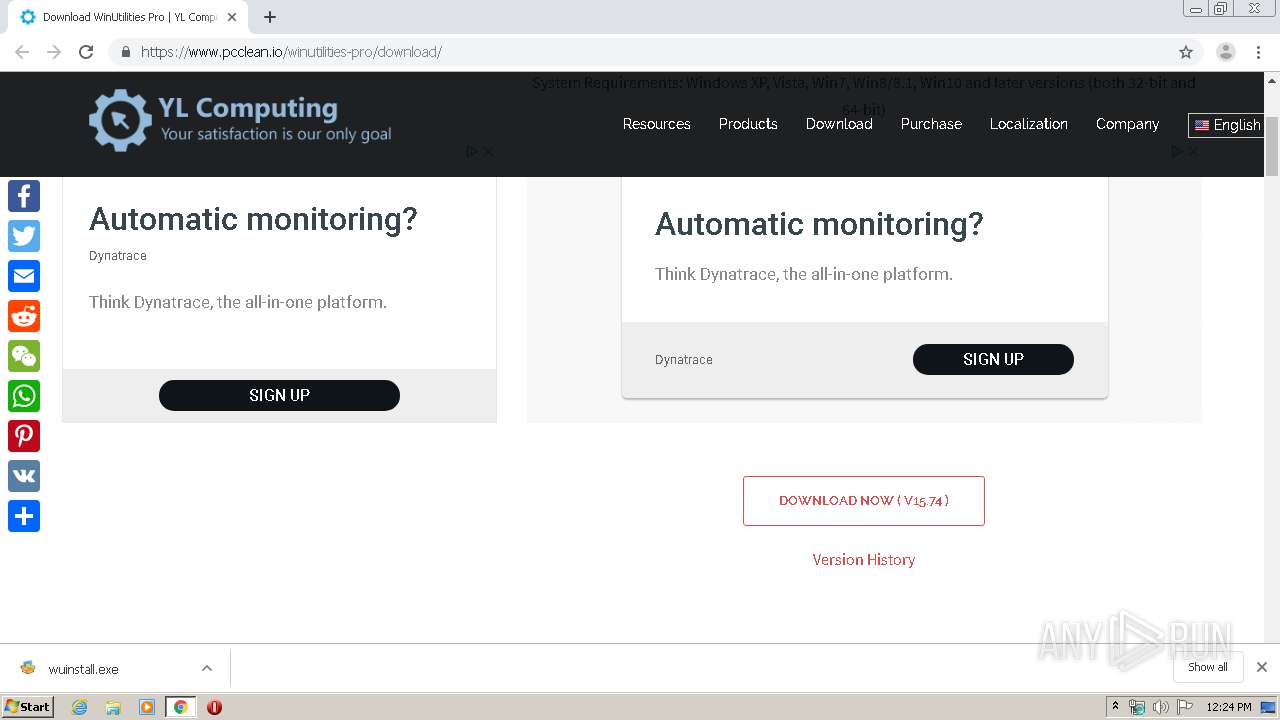Open the Windows Start menu

point(28,707)
